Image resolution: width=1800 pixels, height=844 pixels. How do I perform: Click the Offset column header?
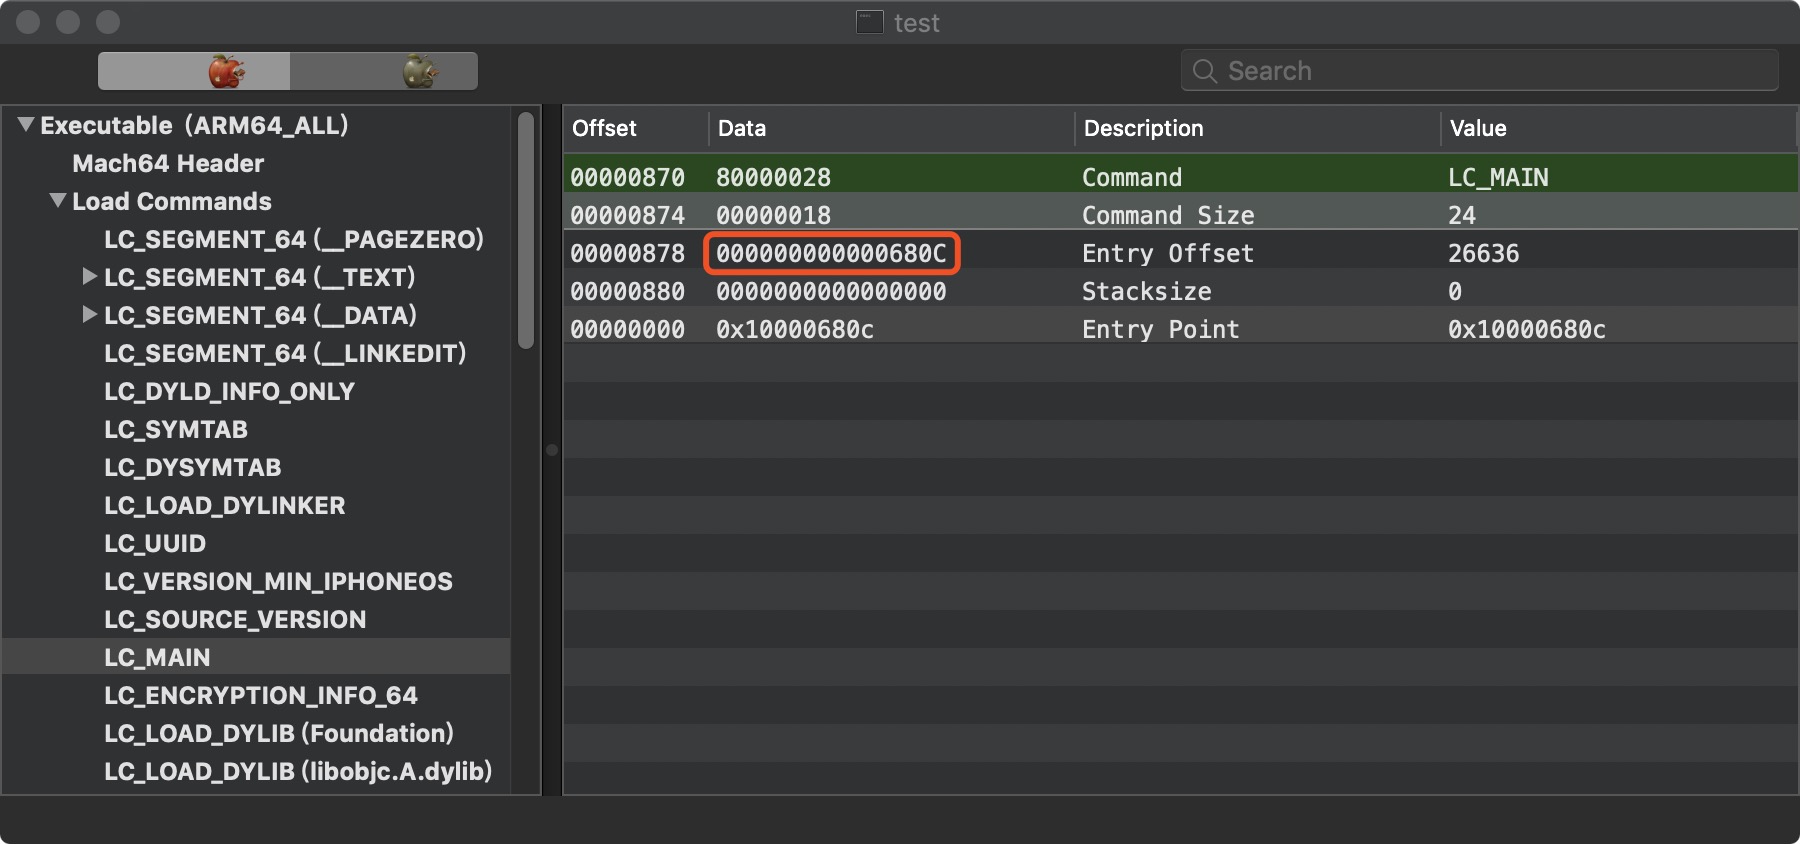[604, 128]
